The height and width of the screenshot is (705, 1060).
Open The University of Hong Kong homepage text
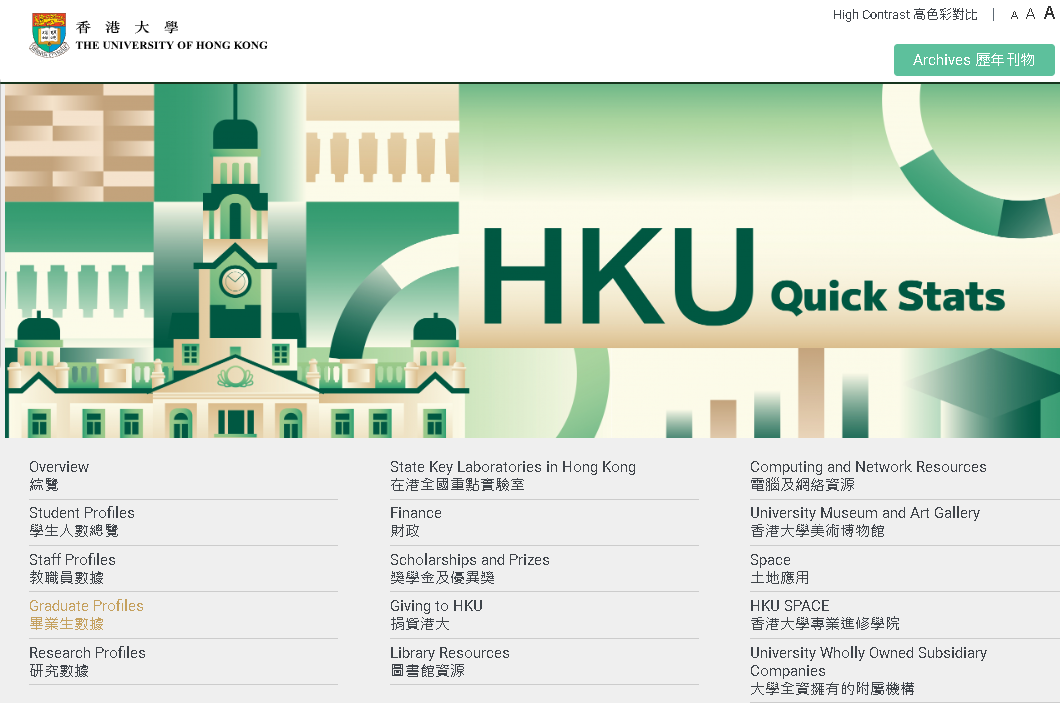pyautogui.click(x=172, y=45)
